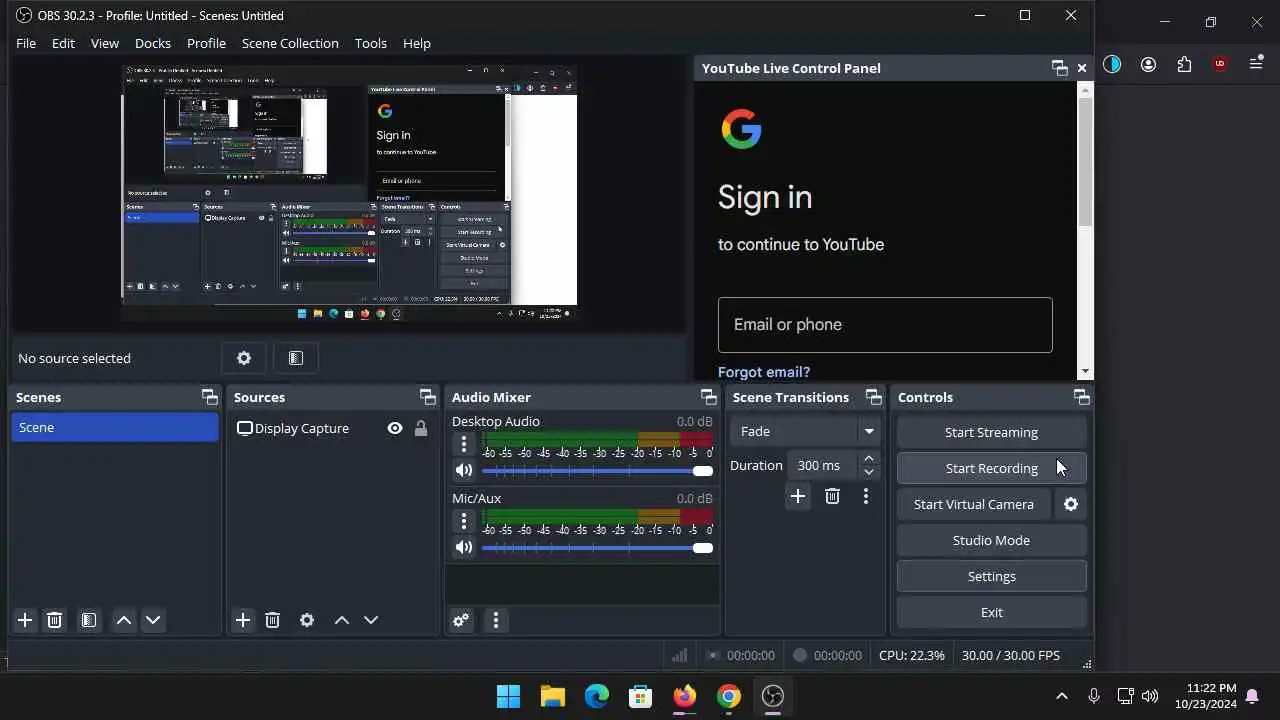The height and width of the screenshot is (720, 1280).
Task: Move scene down arrow in Scenes panel
Action: 153,620
